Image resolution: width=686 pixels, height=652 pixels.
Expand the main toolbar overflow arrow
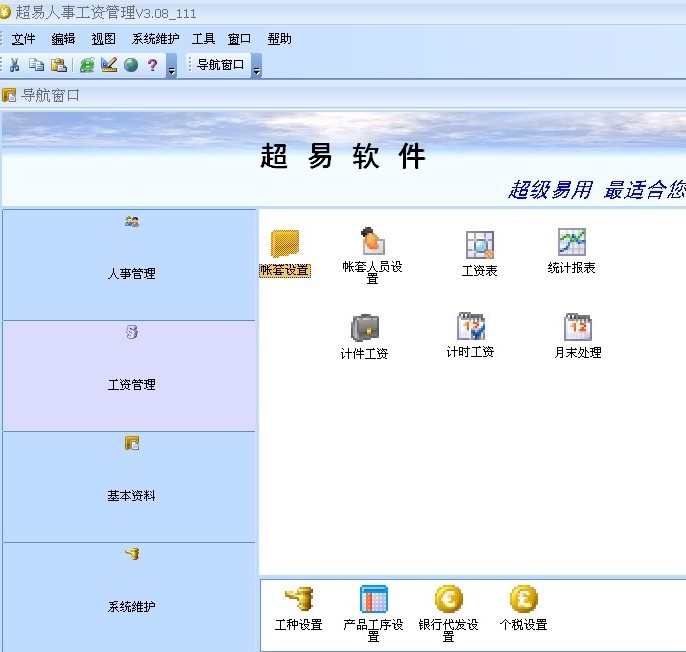click(x=171, y=67)
